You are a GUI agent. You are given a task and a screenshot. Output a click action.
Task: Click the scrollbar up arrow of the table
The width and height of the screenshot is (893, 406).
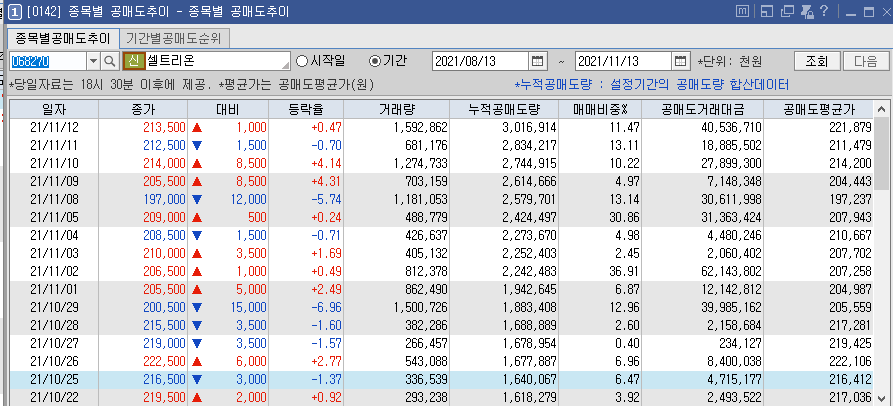881,109
